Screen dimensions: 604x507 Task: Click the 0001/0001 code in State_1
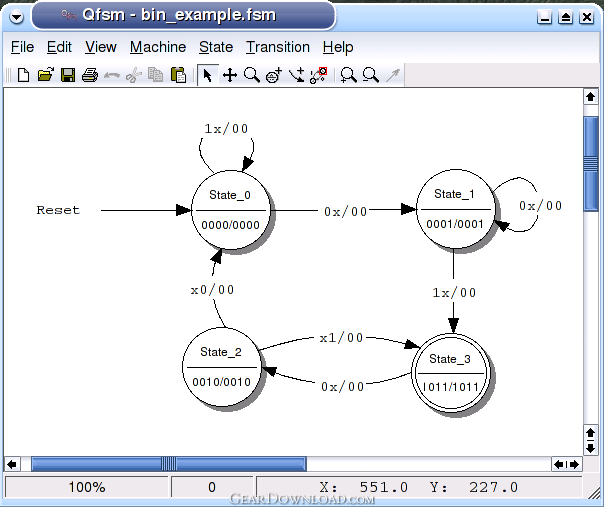[x=455, y=224]
